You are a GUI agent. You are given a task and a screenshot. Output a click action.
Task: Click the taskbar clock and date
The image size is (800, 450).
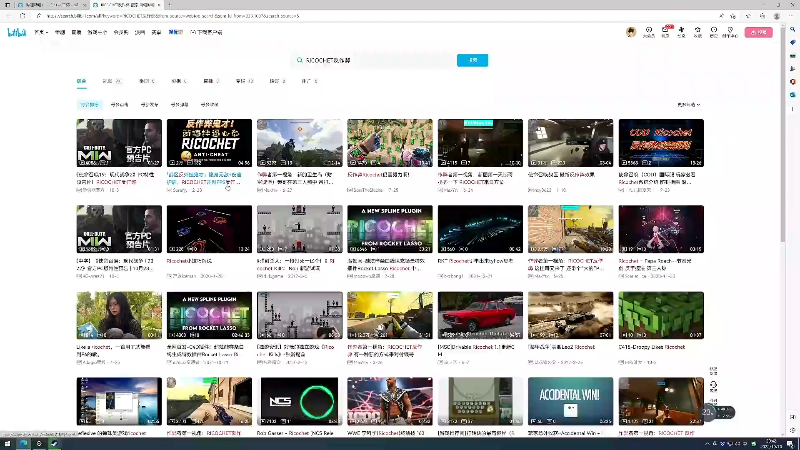771,444
